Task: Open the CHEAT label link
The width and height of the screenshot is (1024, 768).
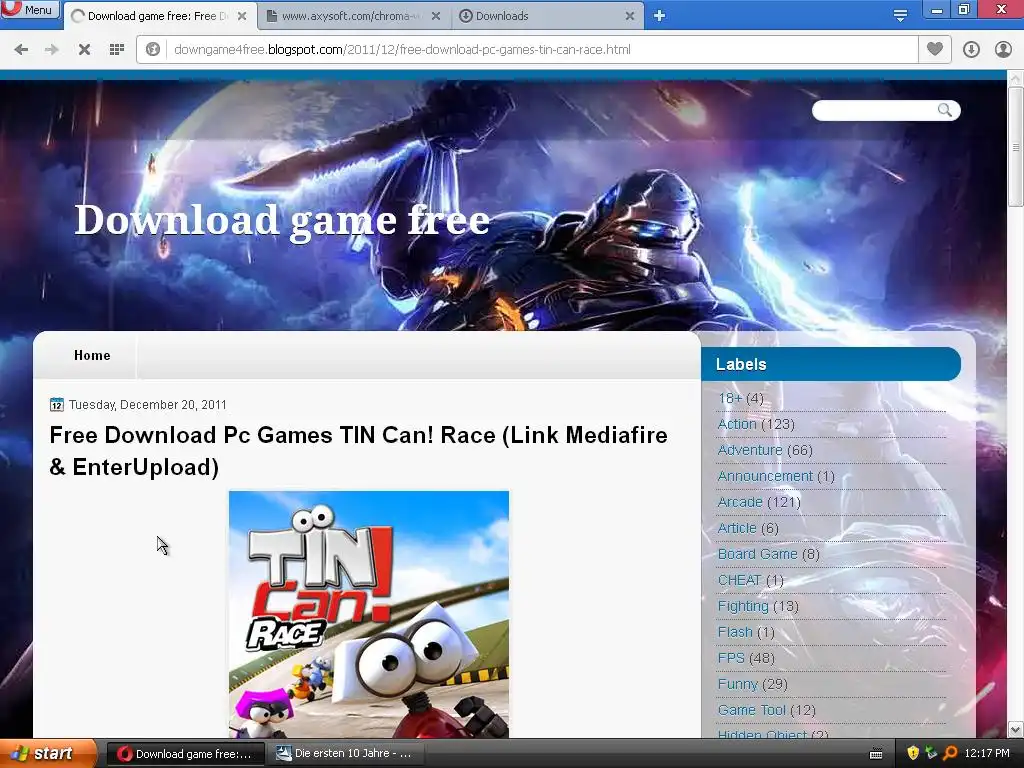Action: click(x=739, y=580)
